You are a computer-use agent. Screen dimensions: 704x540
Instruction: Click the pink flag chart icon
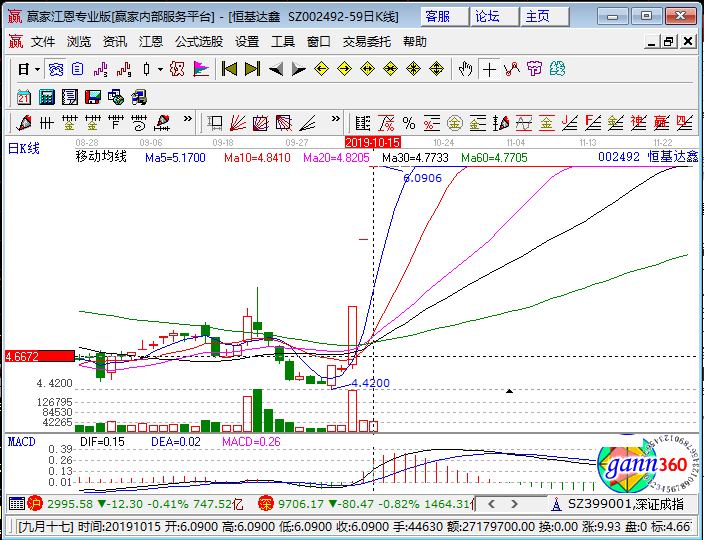pyautogui.click(x=201, y=70)
